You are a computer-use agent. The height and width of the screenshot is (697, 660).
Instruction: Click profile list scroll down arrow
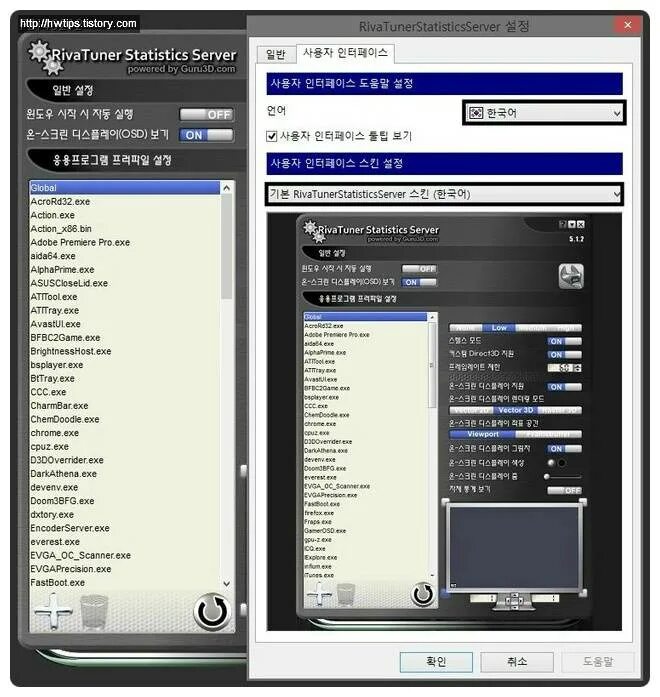click(x=227, y=583)
